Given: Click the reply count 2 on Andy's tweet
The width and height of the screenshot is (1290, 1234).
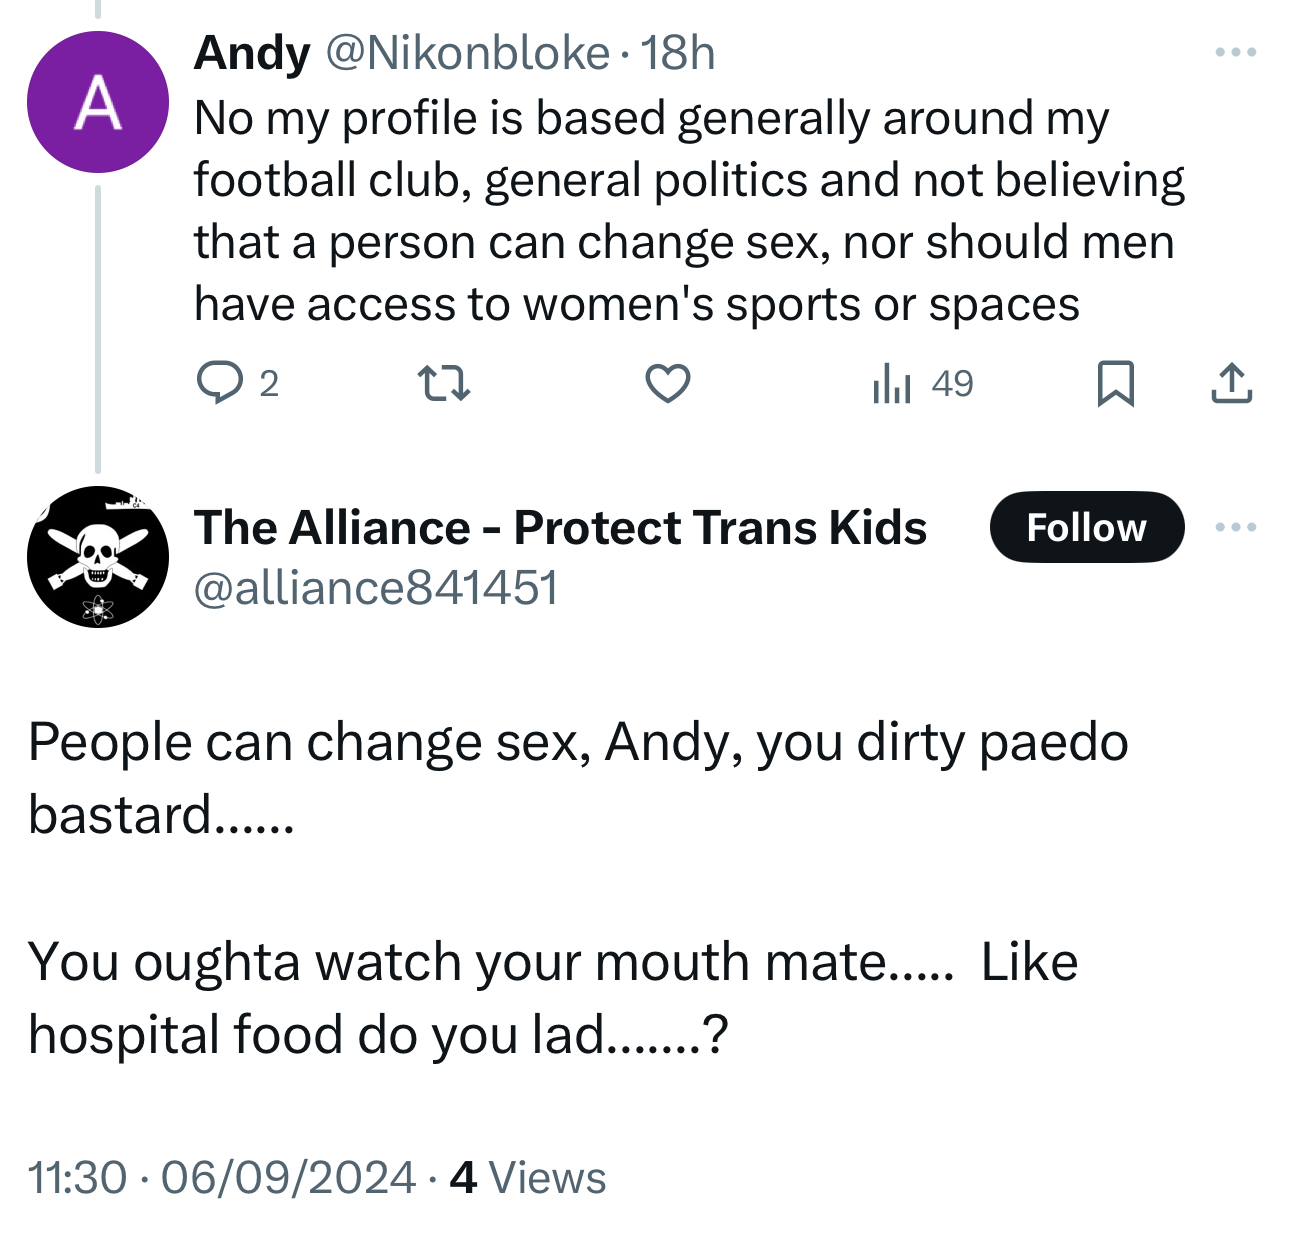Looking at the screenshot, I should point(268,383).
